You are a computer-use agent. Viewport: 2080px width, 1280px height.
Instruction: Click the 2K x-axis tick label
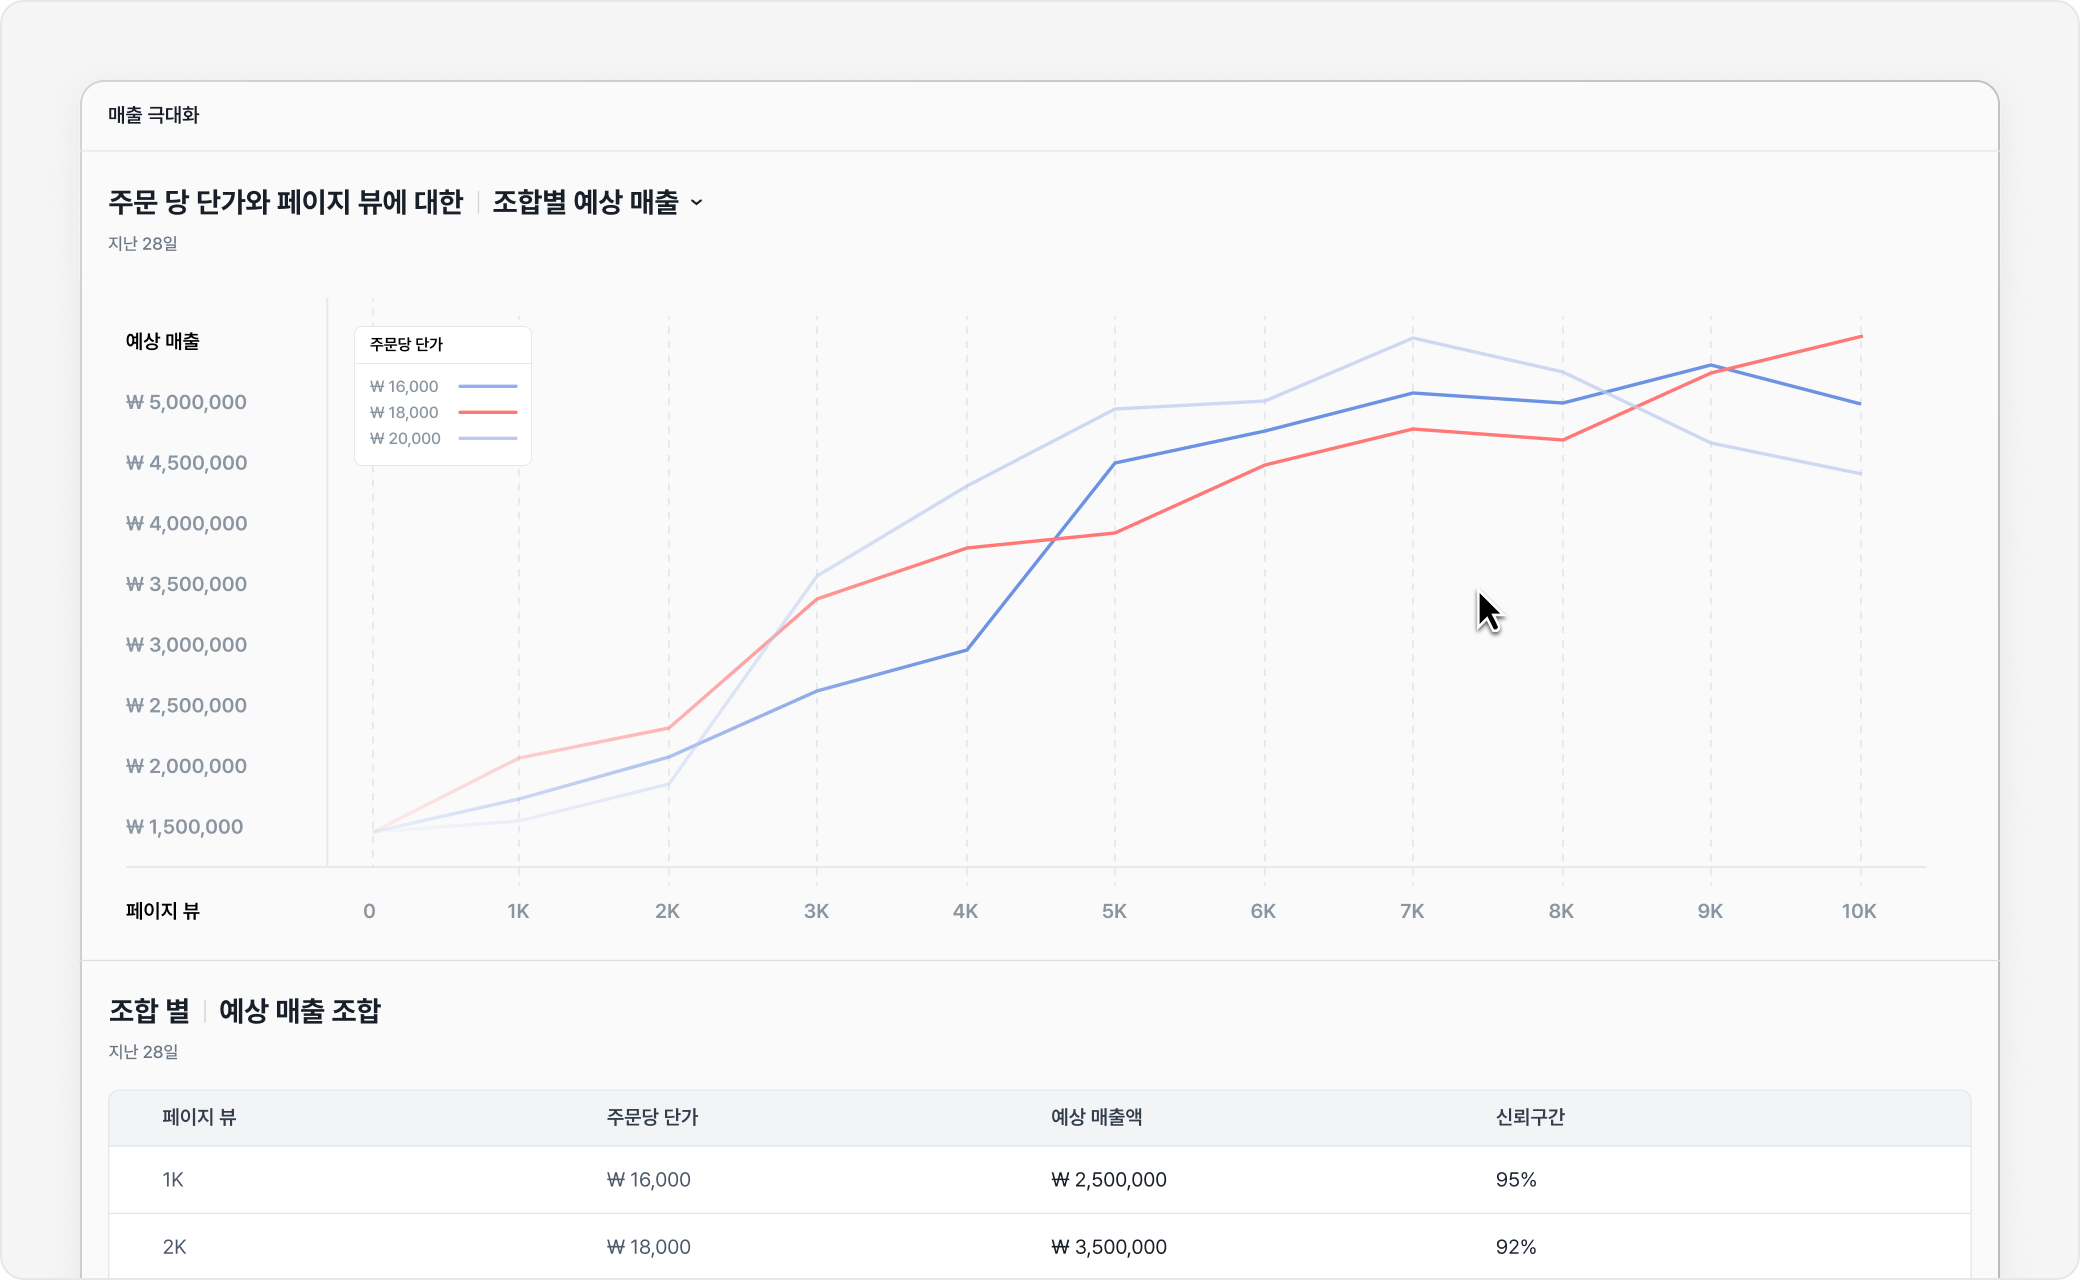coord(667,911)
